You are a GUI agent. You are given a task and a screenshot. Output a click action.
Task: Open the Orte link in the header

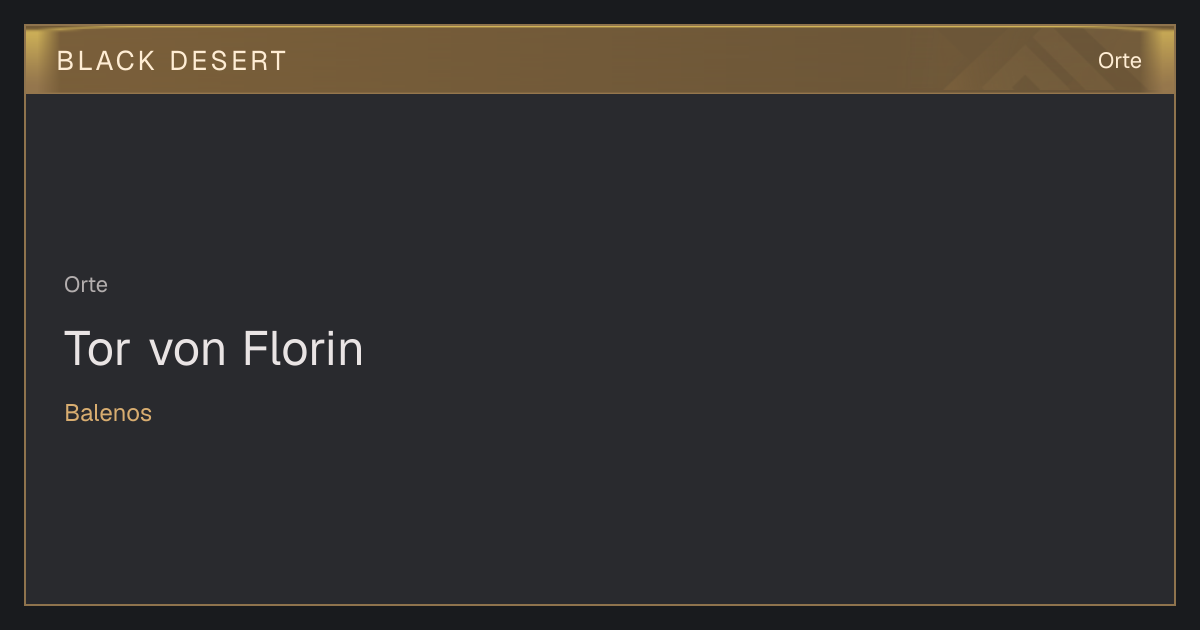coord(1119,61)
